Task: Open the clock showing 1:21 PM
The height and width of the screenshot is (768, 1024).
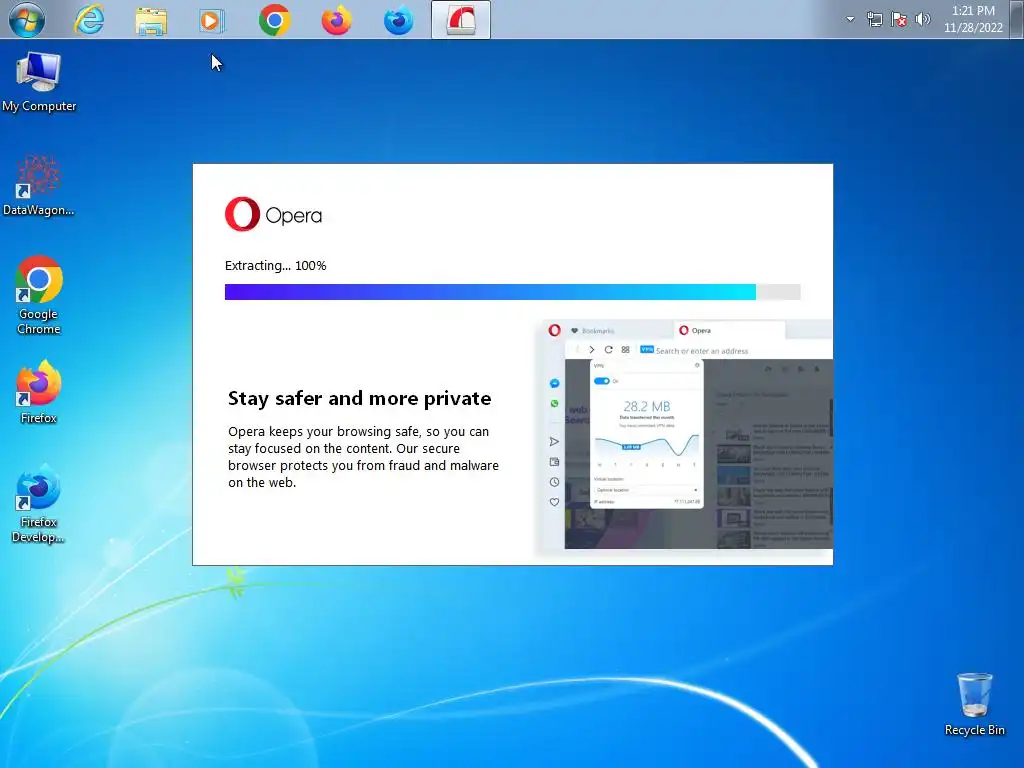Action: (973, 19)
